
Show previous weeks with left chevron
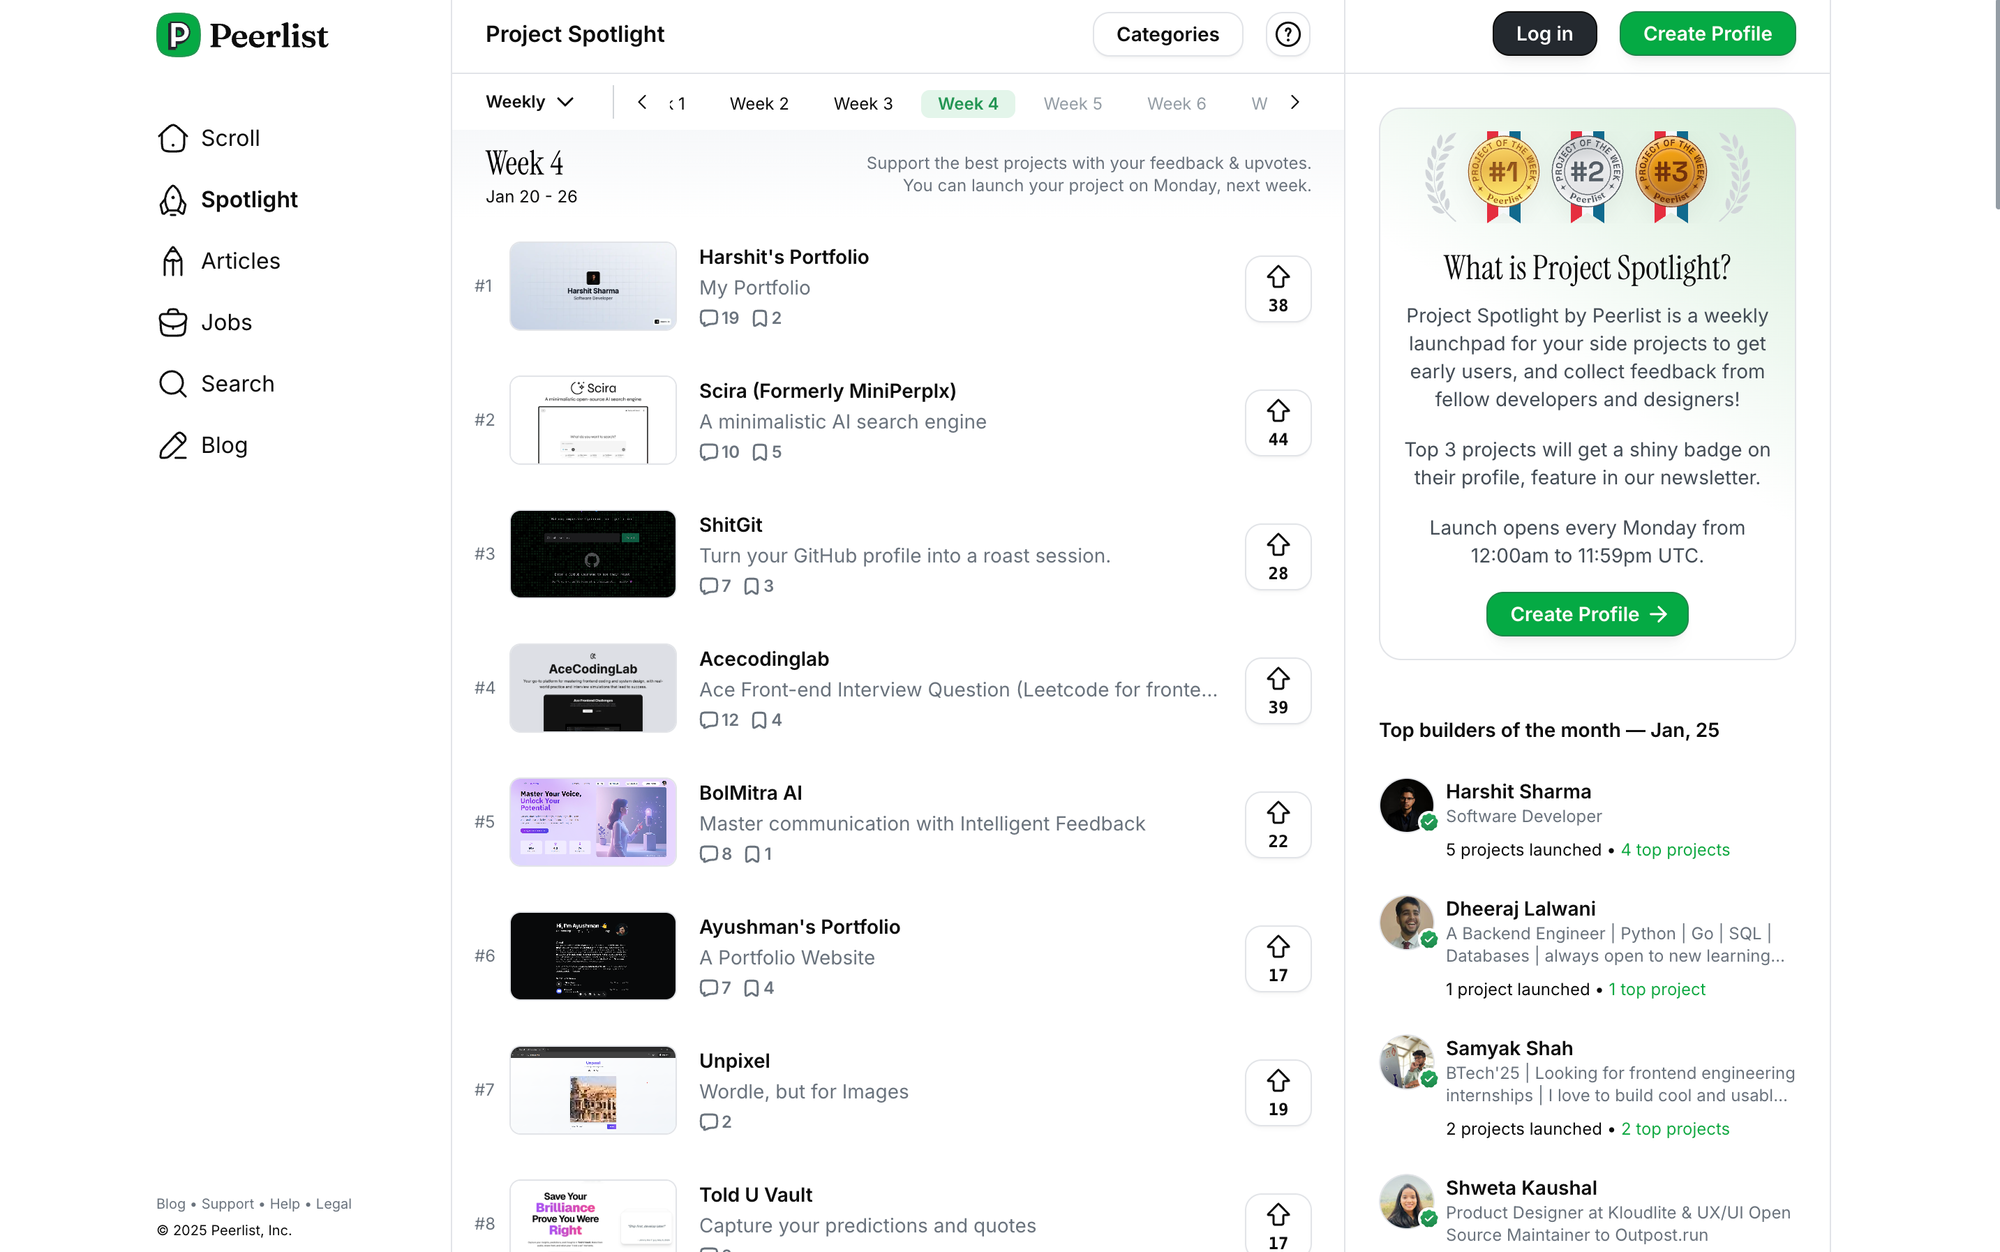(643, 102)
